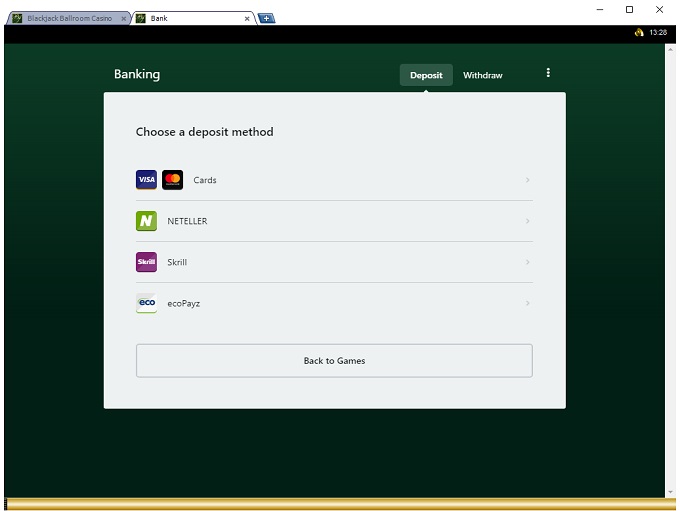Switch to Blackjack Ballroom Casino tab

pyautogui.click(x=69, y=18)
